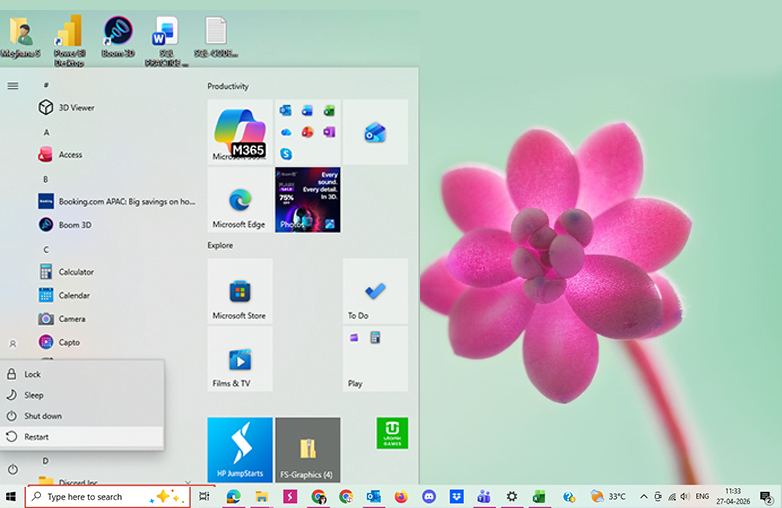This screenshot has width=782, height=508.
Task: Open OneDrive in the Office tile folder
Action: [286, 132]
